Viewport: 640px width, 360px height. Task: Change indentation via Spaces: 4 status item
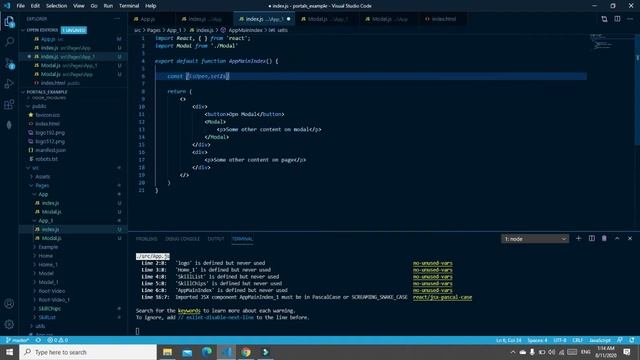click(537, 340)
